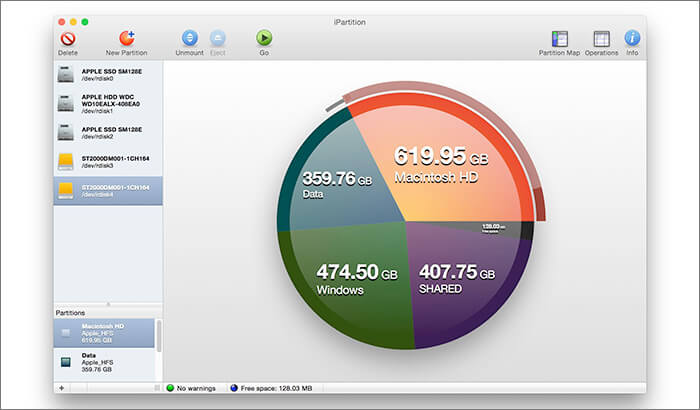The width and height of the screenshot is (700, 410).
Task: Click the sidebar split divider handle
Action: (108, 304)
